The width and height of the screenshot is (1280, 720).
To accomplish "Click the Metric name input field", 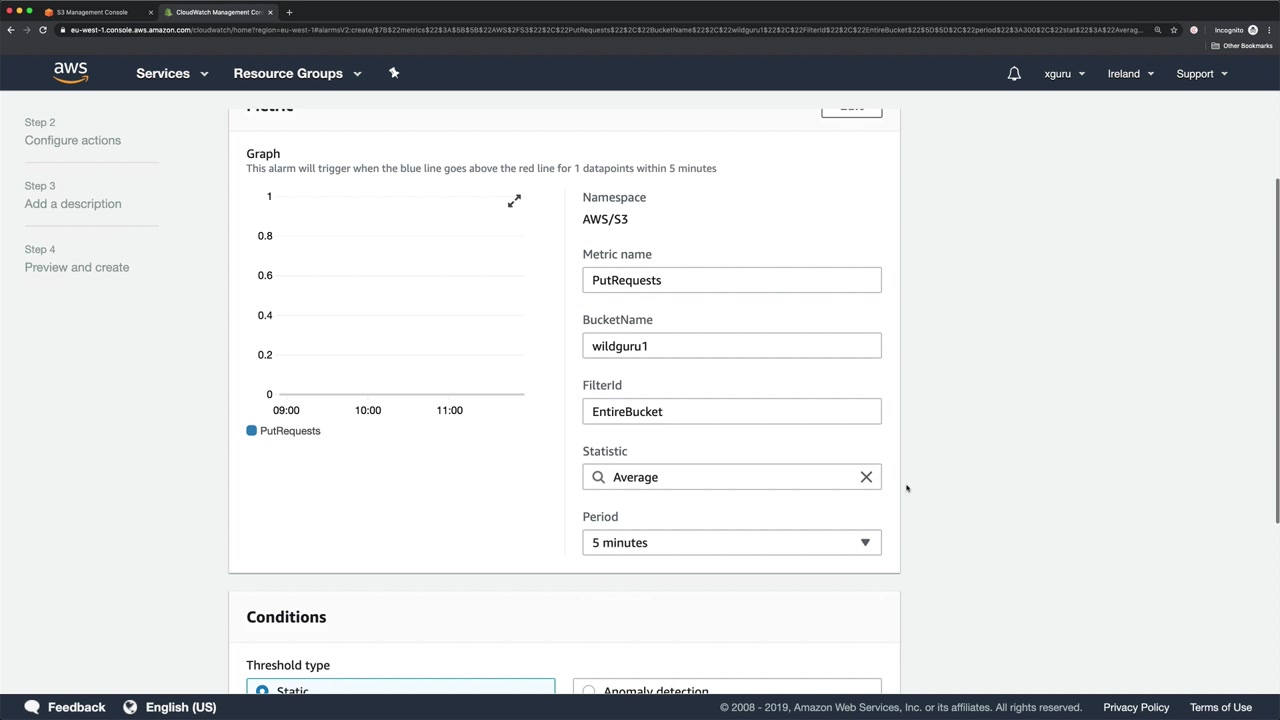I will pyautogui.click(x=732, y=280).
